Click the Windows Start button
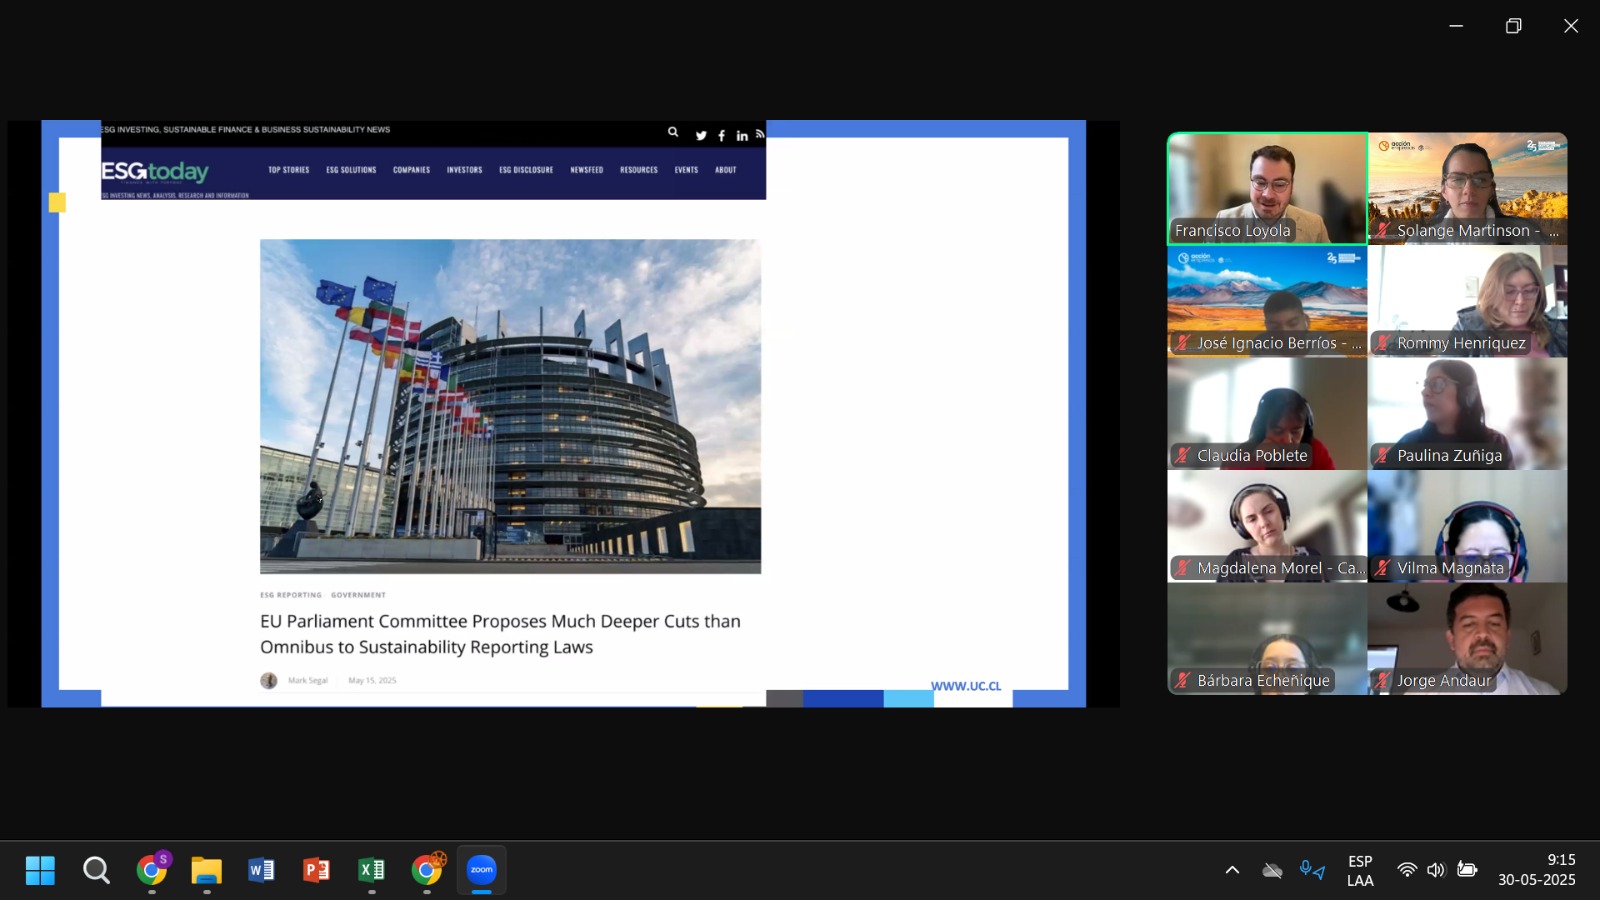This screenshot has width=1600, height=900. pyautogui.click(x=40, y=870)
